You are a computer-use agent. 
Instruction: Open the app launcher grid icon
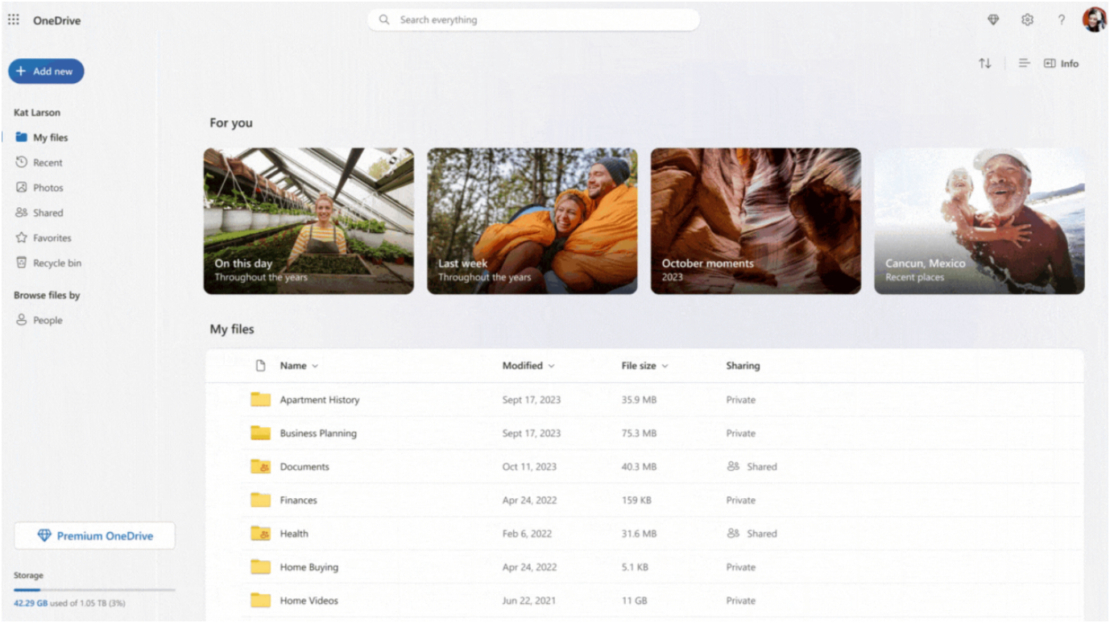point(14,20)
